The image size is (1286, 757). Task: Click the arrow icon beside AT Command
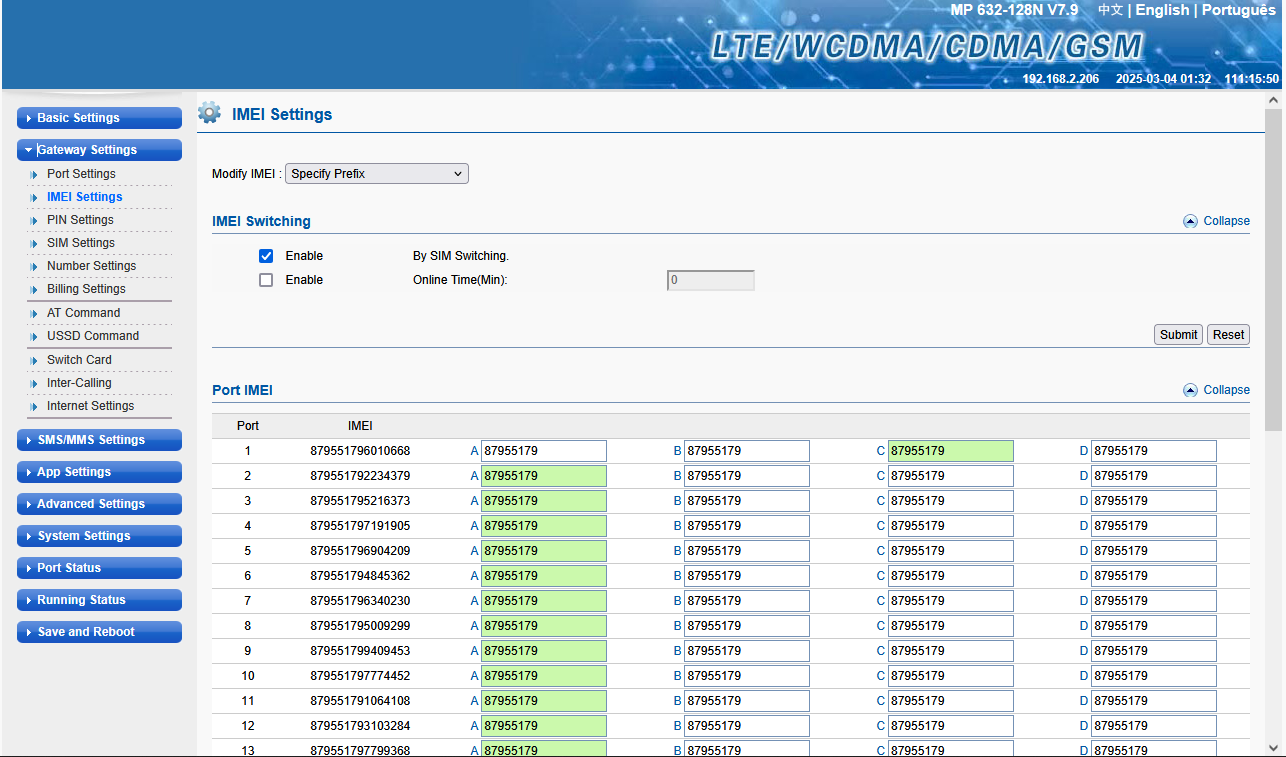[34, 313]
